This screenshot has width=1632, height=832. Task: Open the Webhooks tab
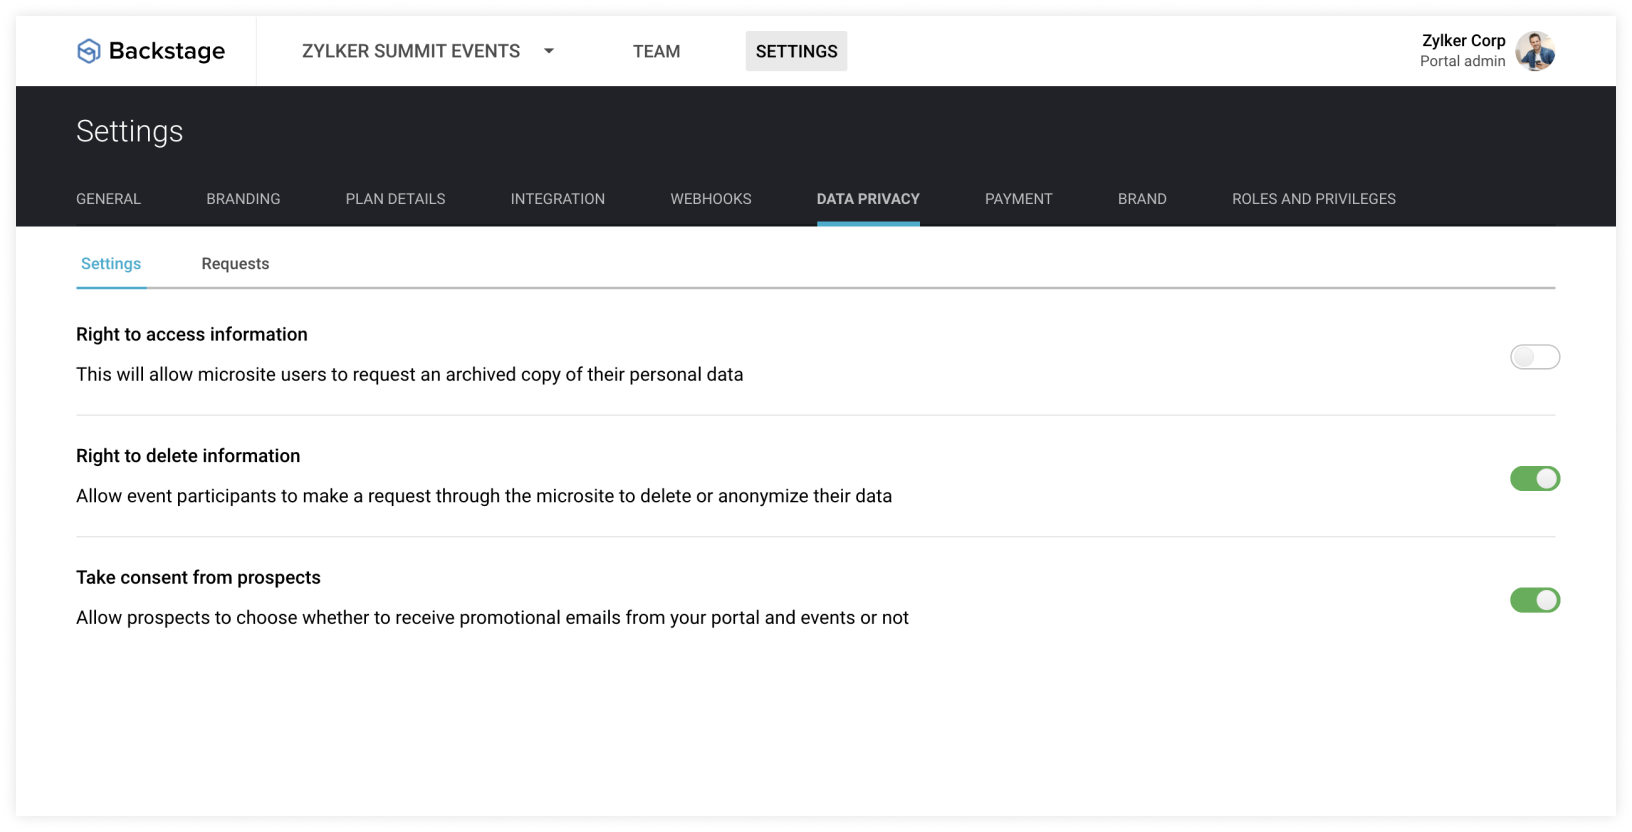(710, 199)
